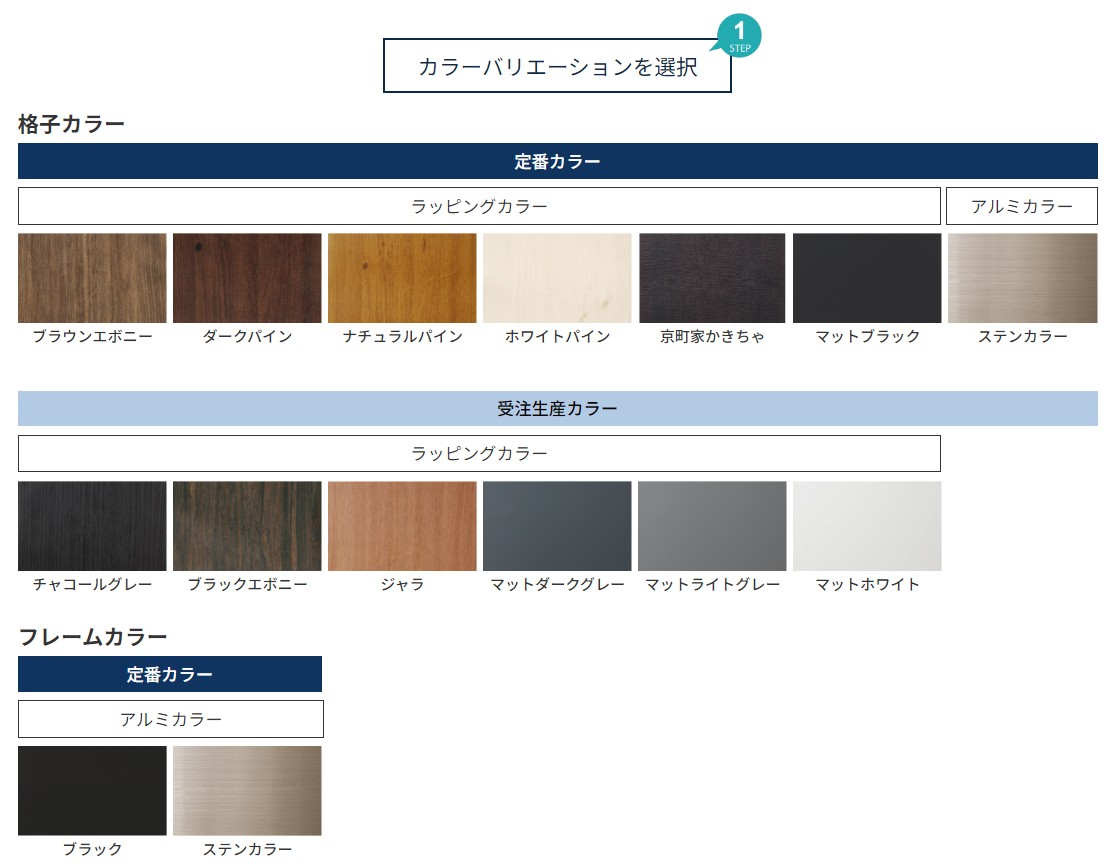Click the カラーバリエーションを選択 step box
The width and height of the screenshot is (1117, 868).
pyautogui.click(x=557, y=67)
